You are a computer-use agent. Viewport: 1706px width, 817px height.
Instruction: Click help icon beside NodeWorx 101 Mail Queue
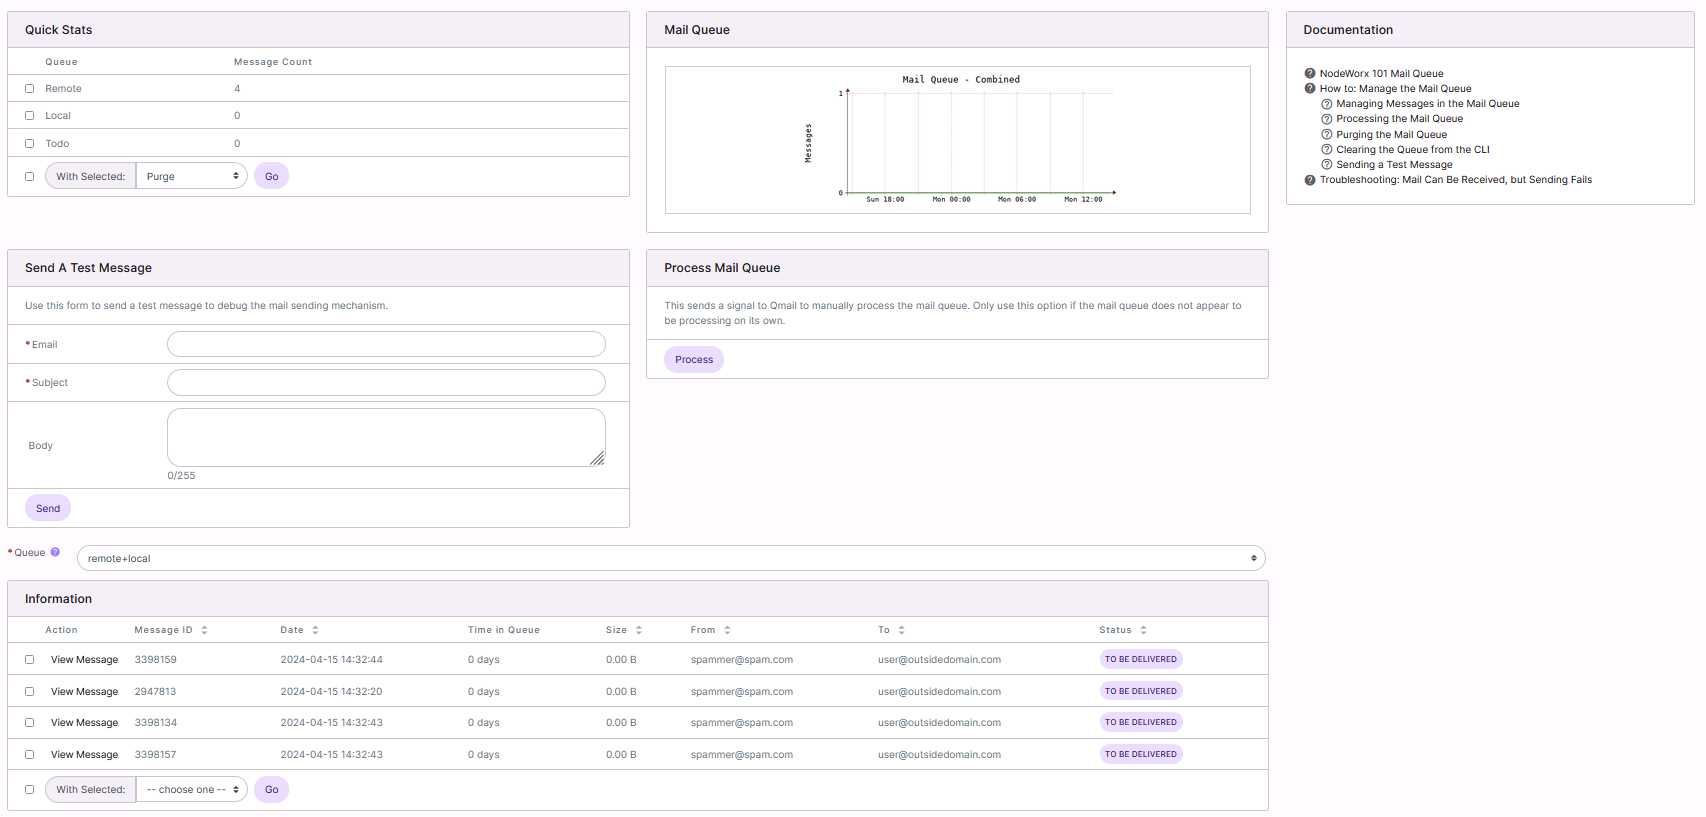1309,73
